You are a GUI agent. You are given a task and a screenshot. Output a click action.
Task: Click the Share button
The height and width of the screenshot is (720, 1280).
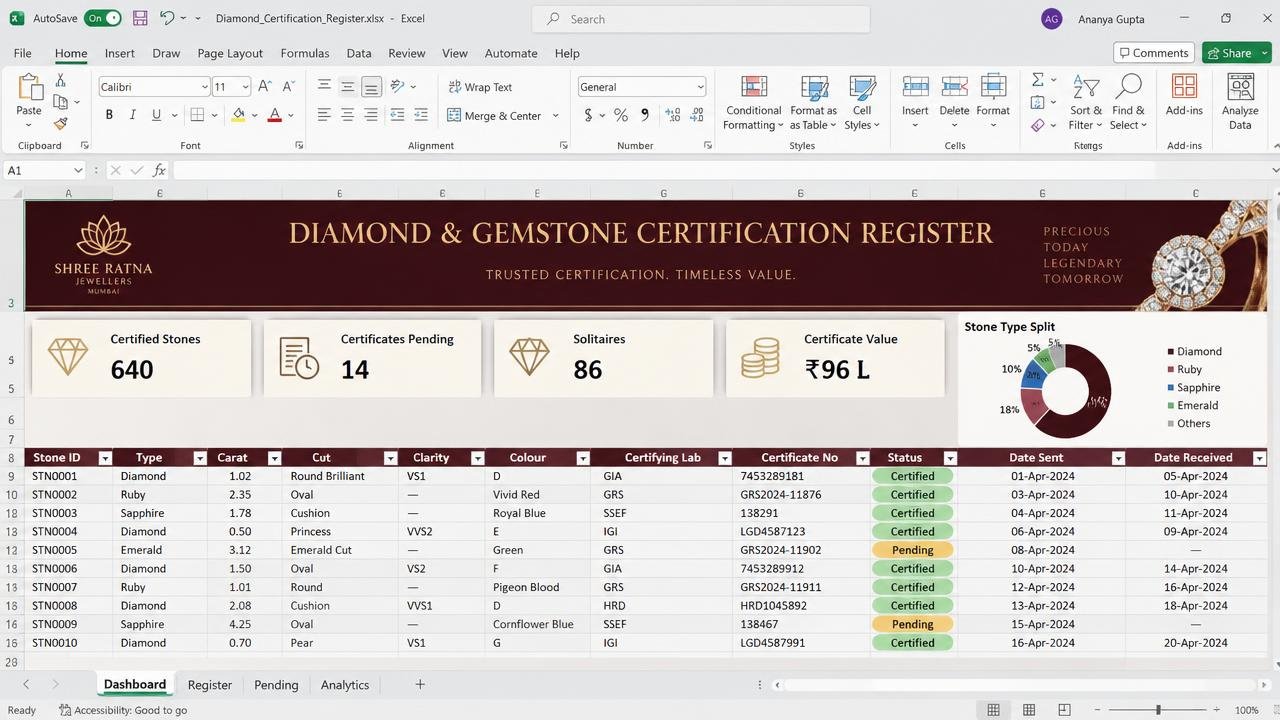(1236, 53)
